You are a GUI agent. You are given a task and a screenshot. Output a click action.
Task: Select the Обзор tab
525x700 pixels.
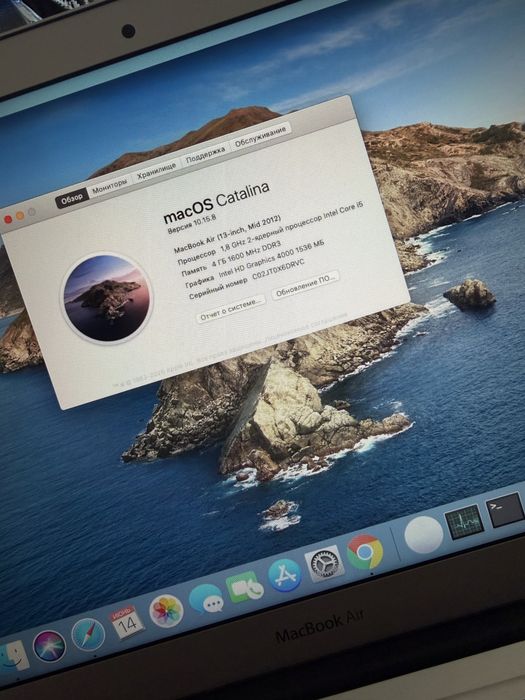(72, 199)
